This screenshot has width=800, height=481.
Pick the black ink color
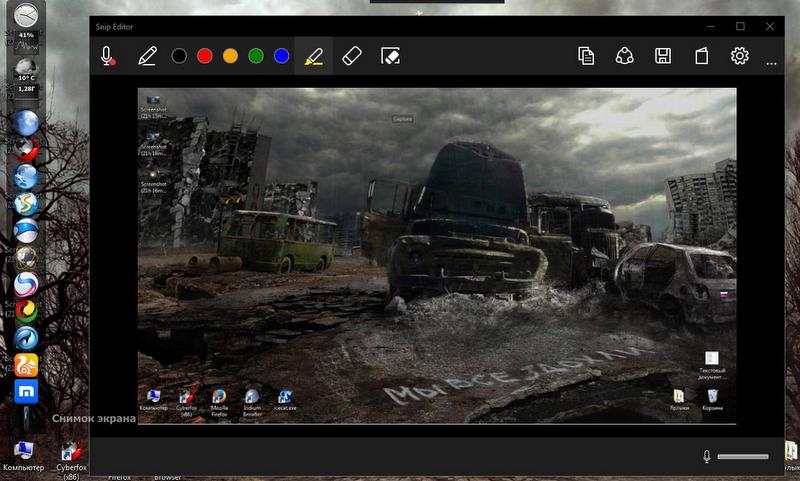[x=179, y=56]
